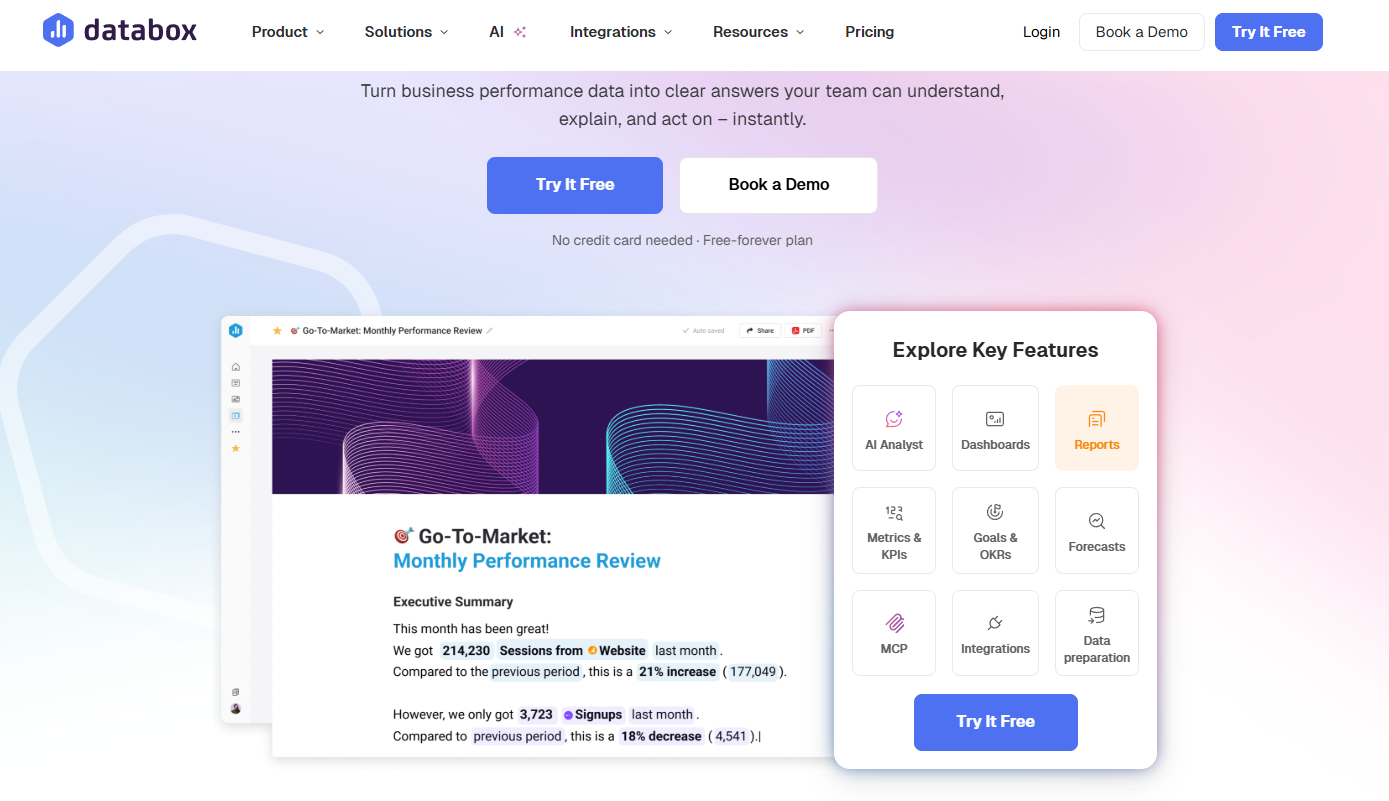Click the home icon in the report sidebar
The height and width of the screenshot is (801, 1389).
coord(236,367)
